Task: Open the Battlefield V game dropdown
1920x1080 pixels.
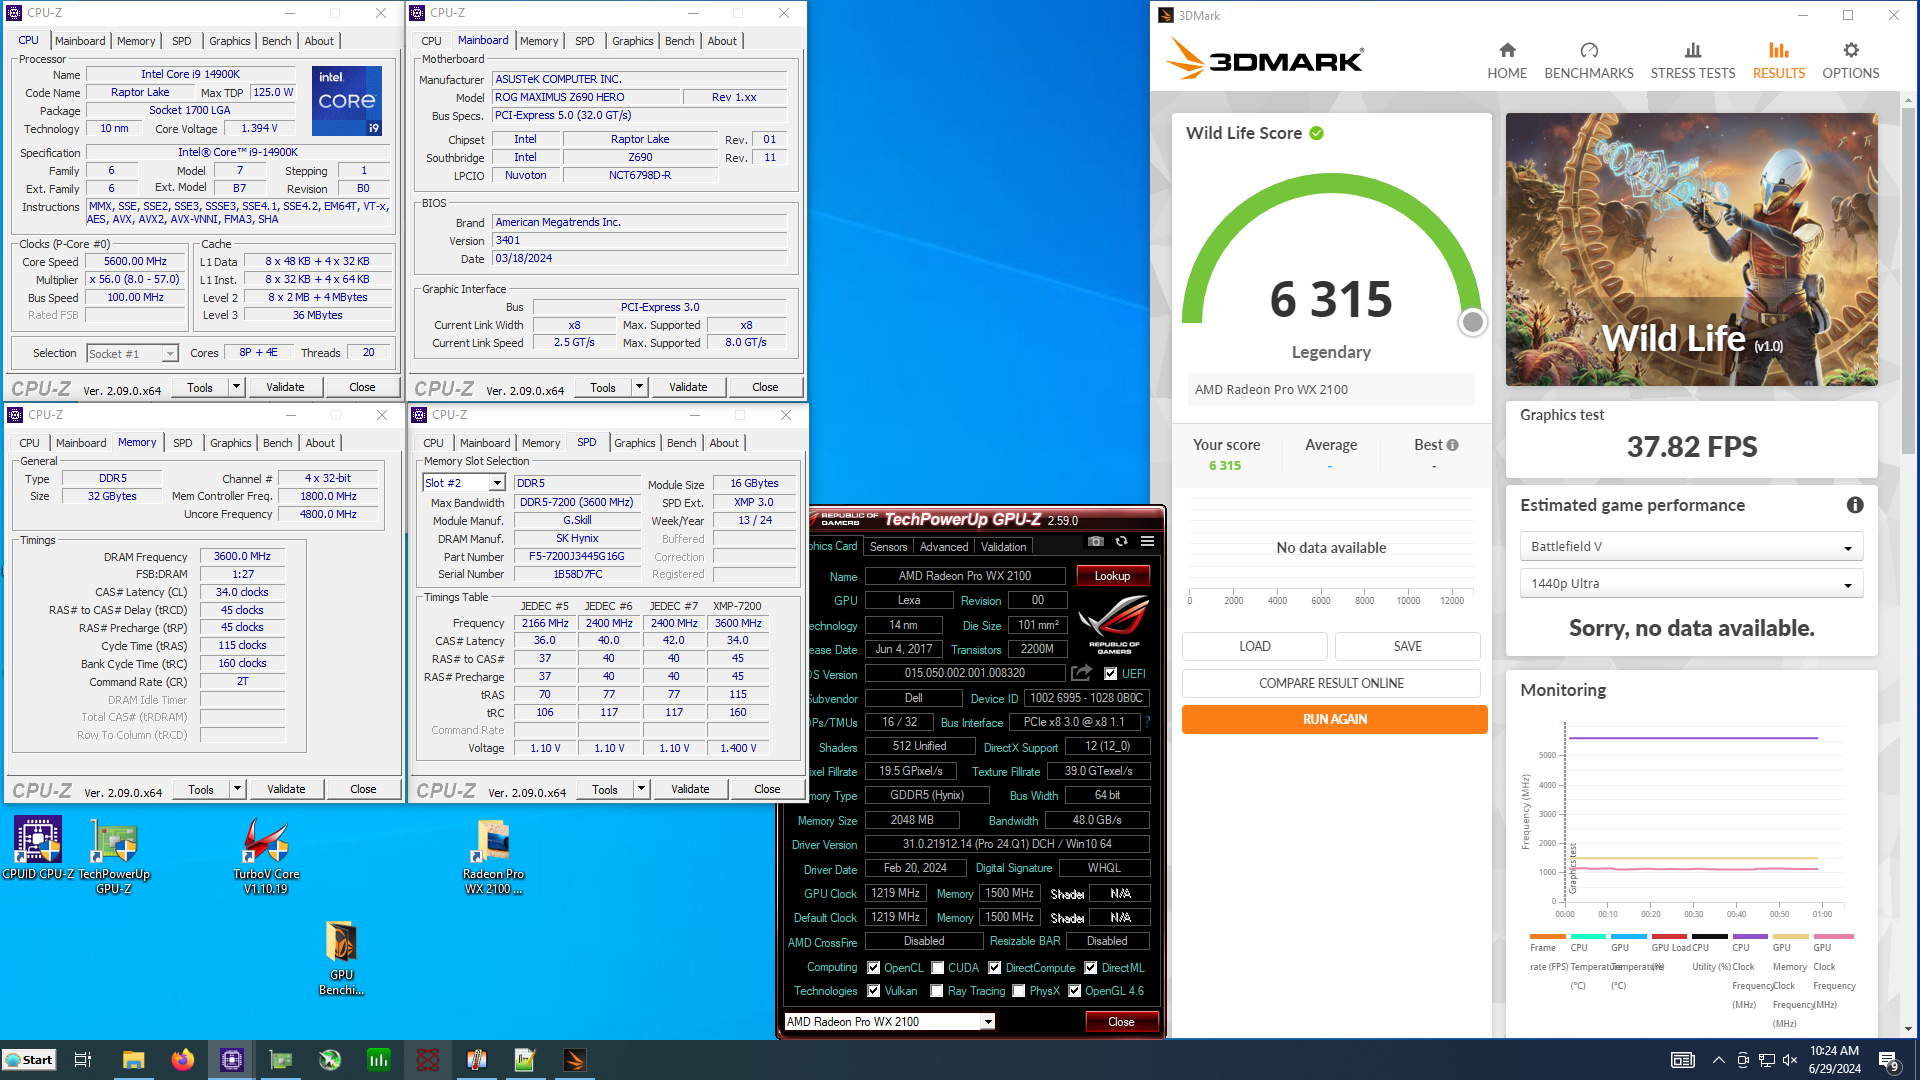Action: (1691, 547)
